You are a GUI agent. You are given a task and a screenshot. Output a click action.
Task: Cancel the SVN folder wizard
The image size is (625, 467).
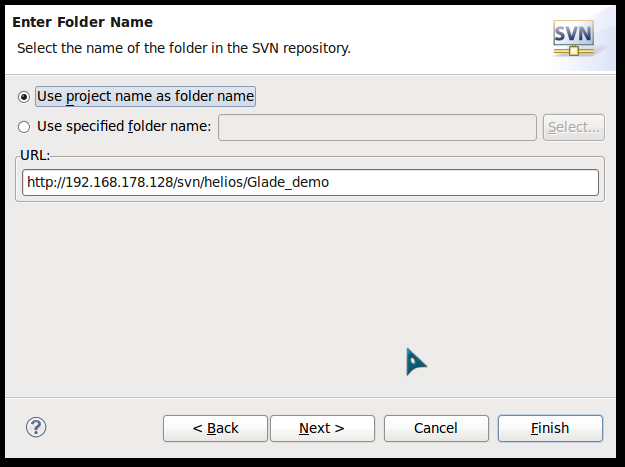coord(436,428)
